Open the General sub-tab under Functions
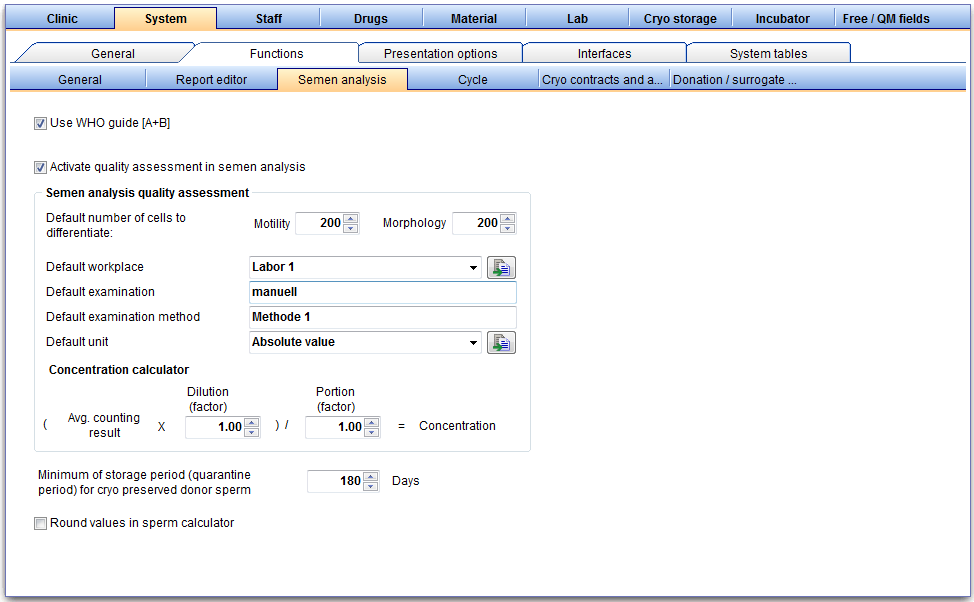The height and width of the screenshot is (602, 974). click(x=80, y=80)
